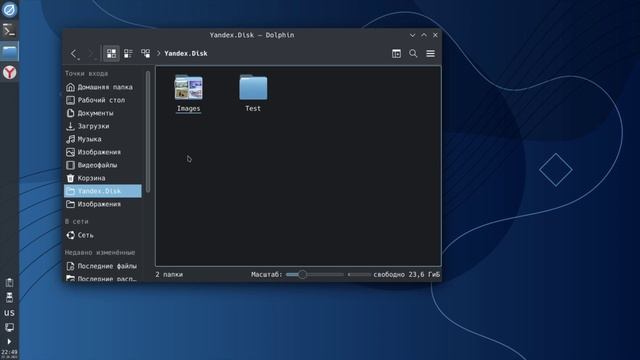The width and height of the screenshot is (640, 360).
Task: Click the desktop icon beside Рабочий стол
Action: (x=70, y=100)
